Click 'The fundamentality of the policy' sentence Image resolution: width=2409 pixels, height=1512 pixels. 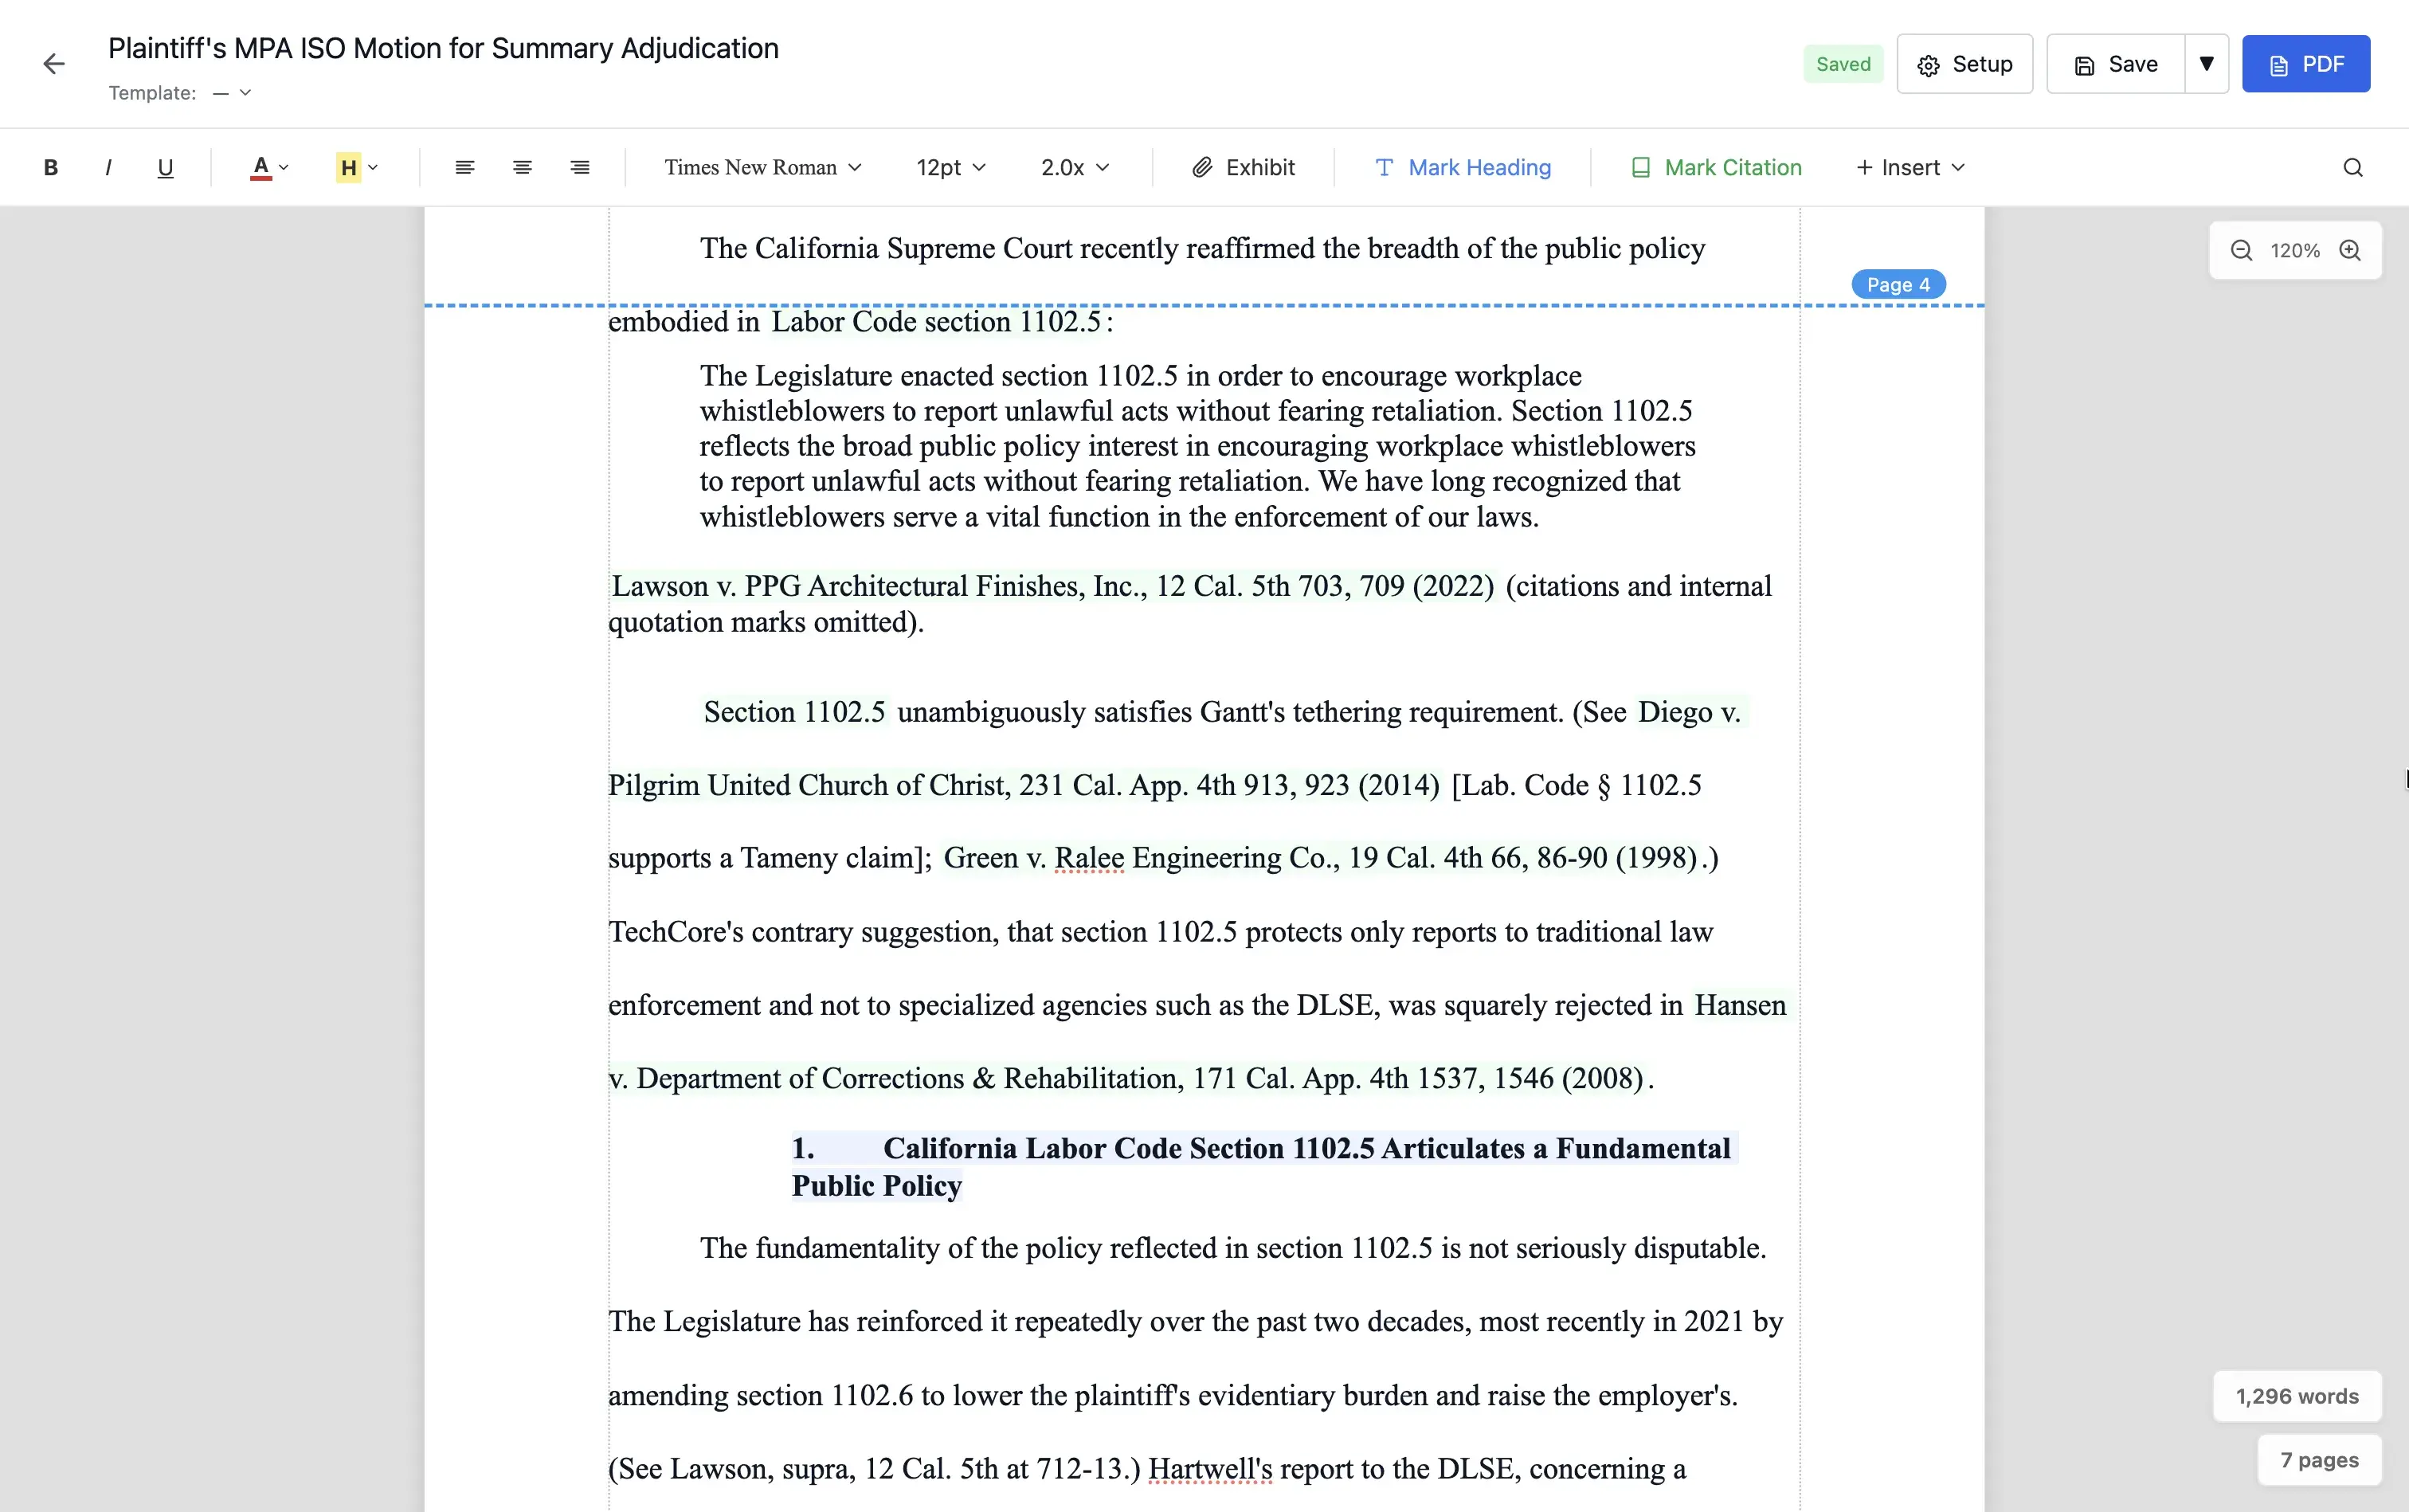(x=1233, y=1248)
